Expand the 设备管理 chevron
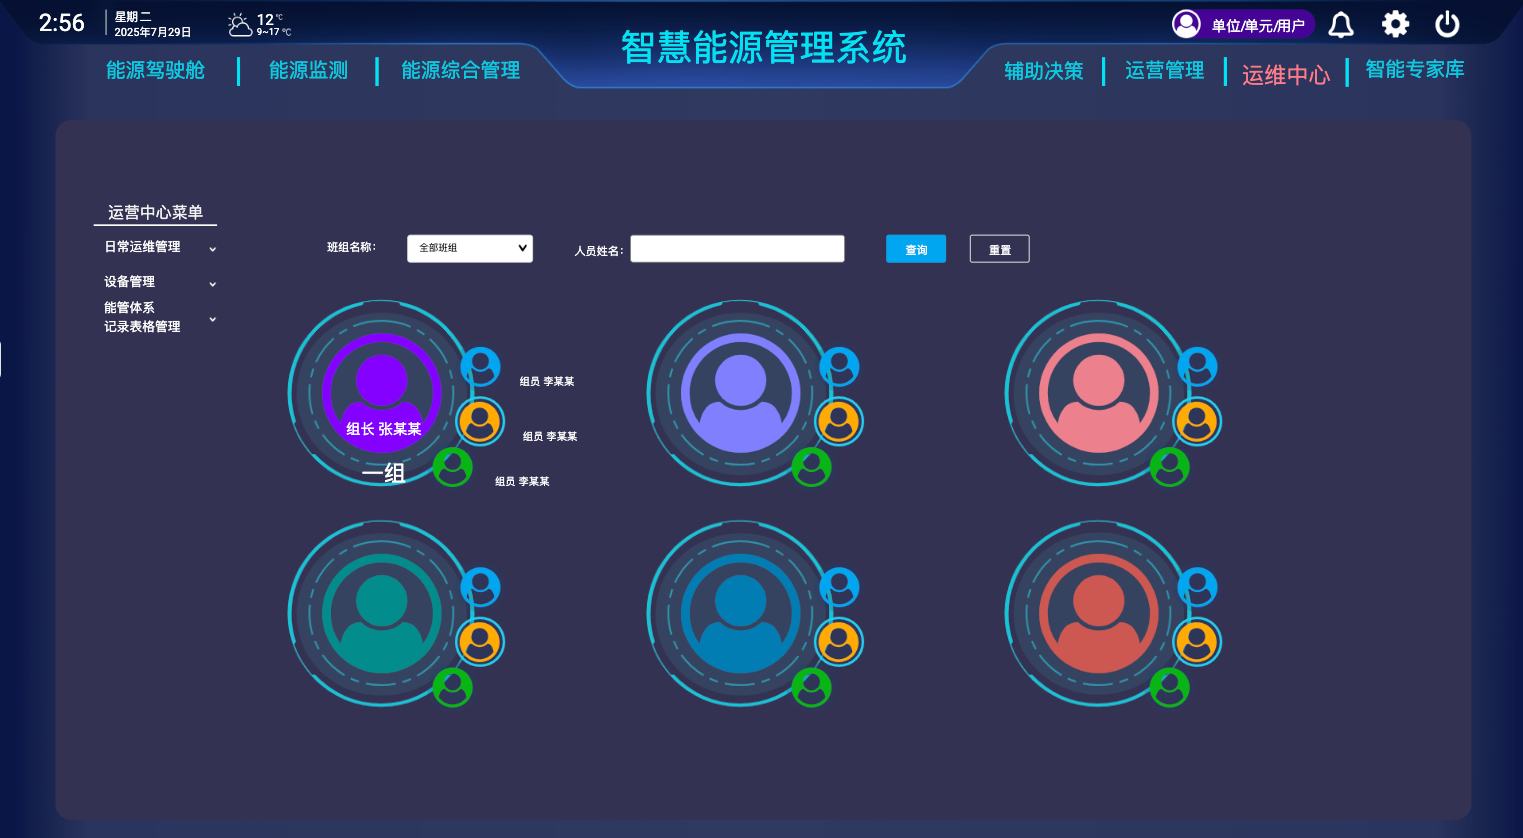The height and width of the screenshot is (838, 1523). tap(212, 284)
